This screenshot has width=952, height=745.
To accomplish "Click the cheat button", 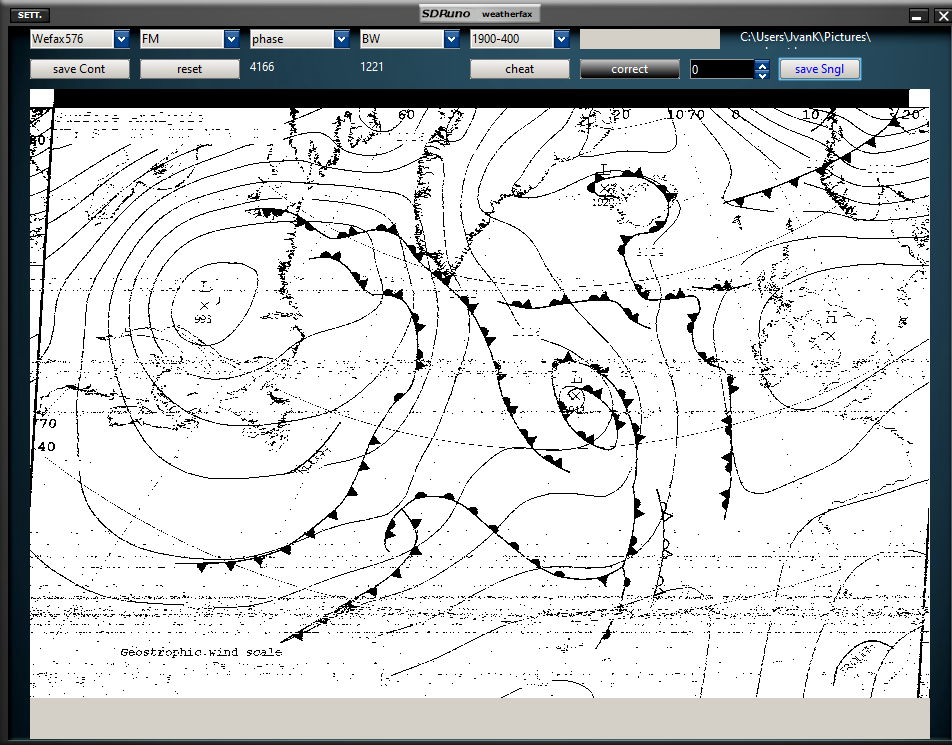I will pos(520,69).
